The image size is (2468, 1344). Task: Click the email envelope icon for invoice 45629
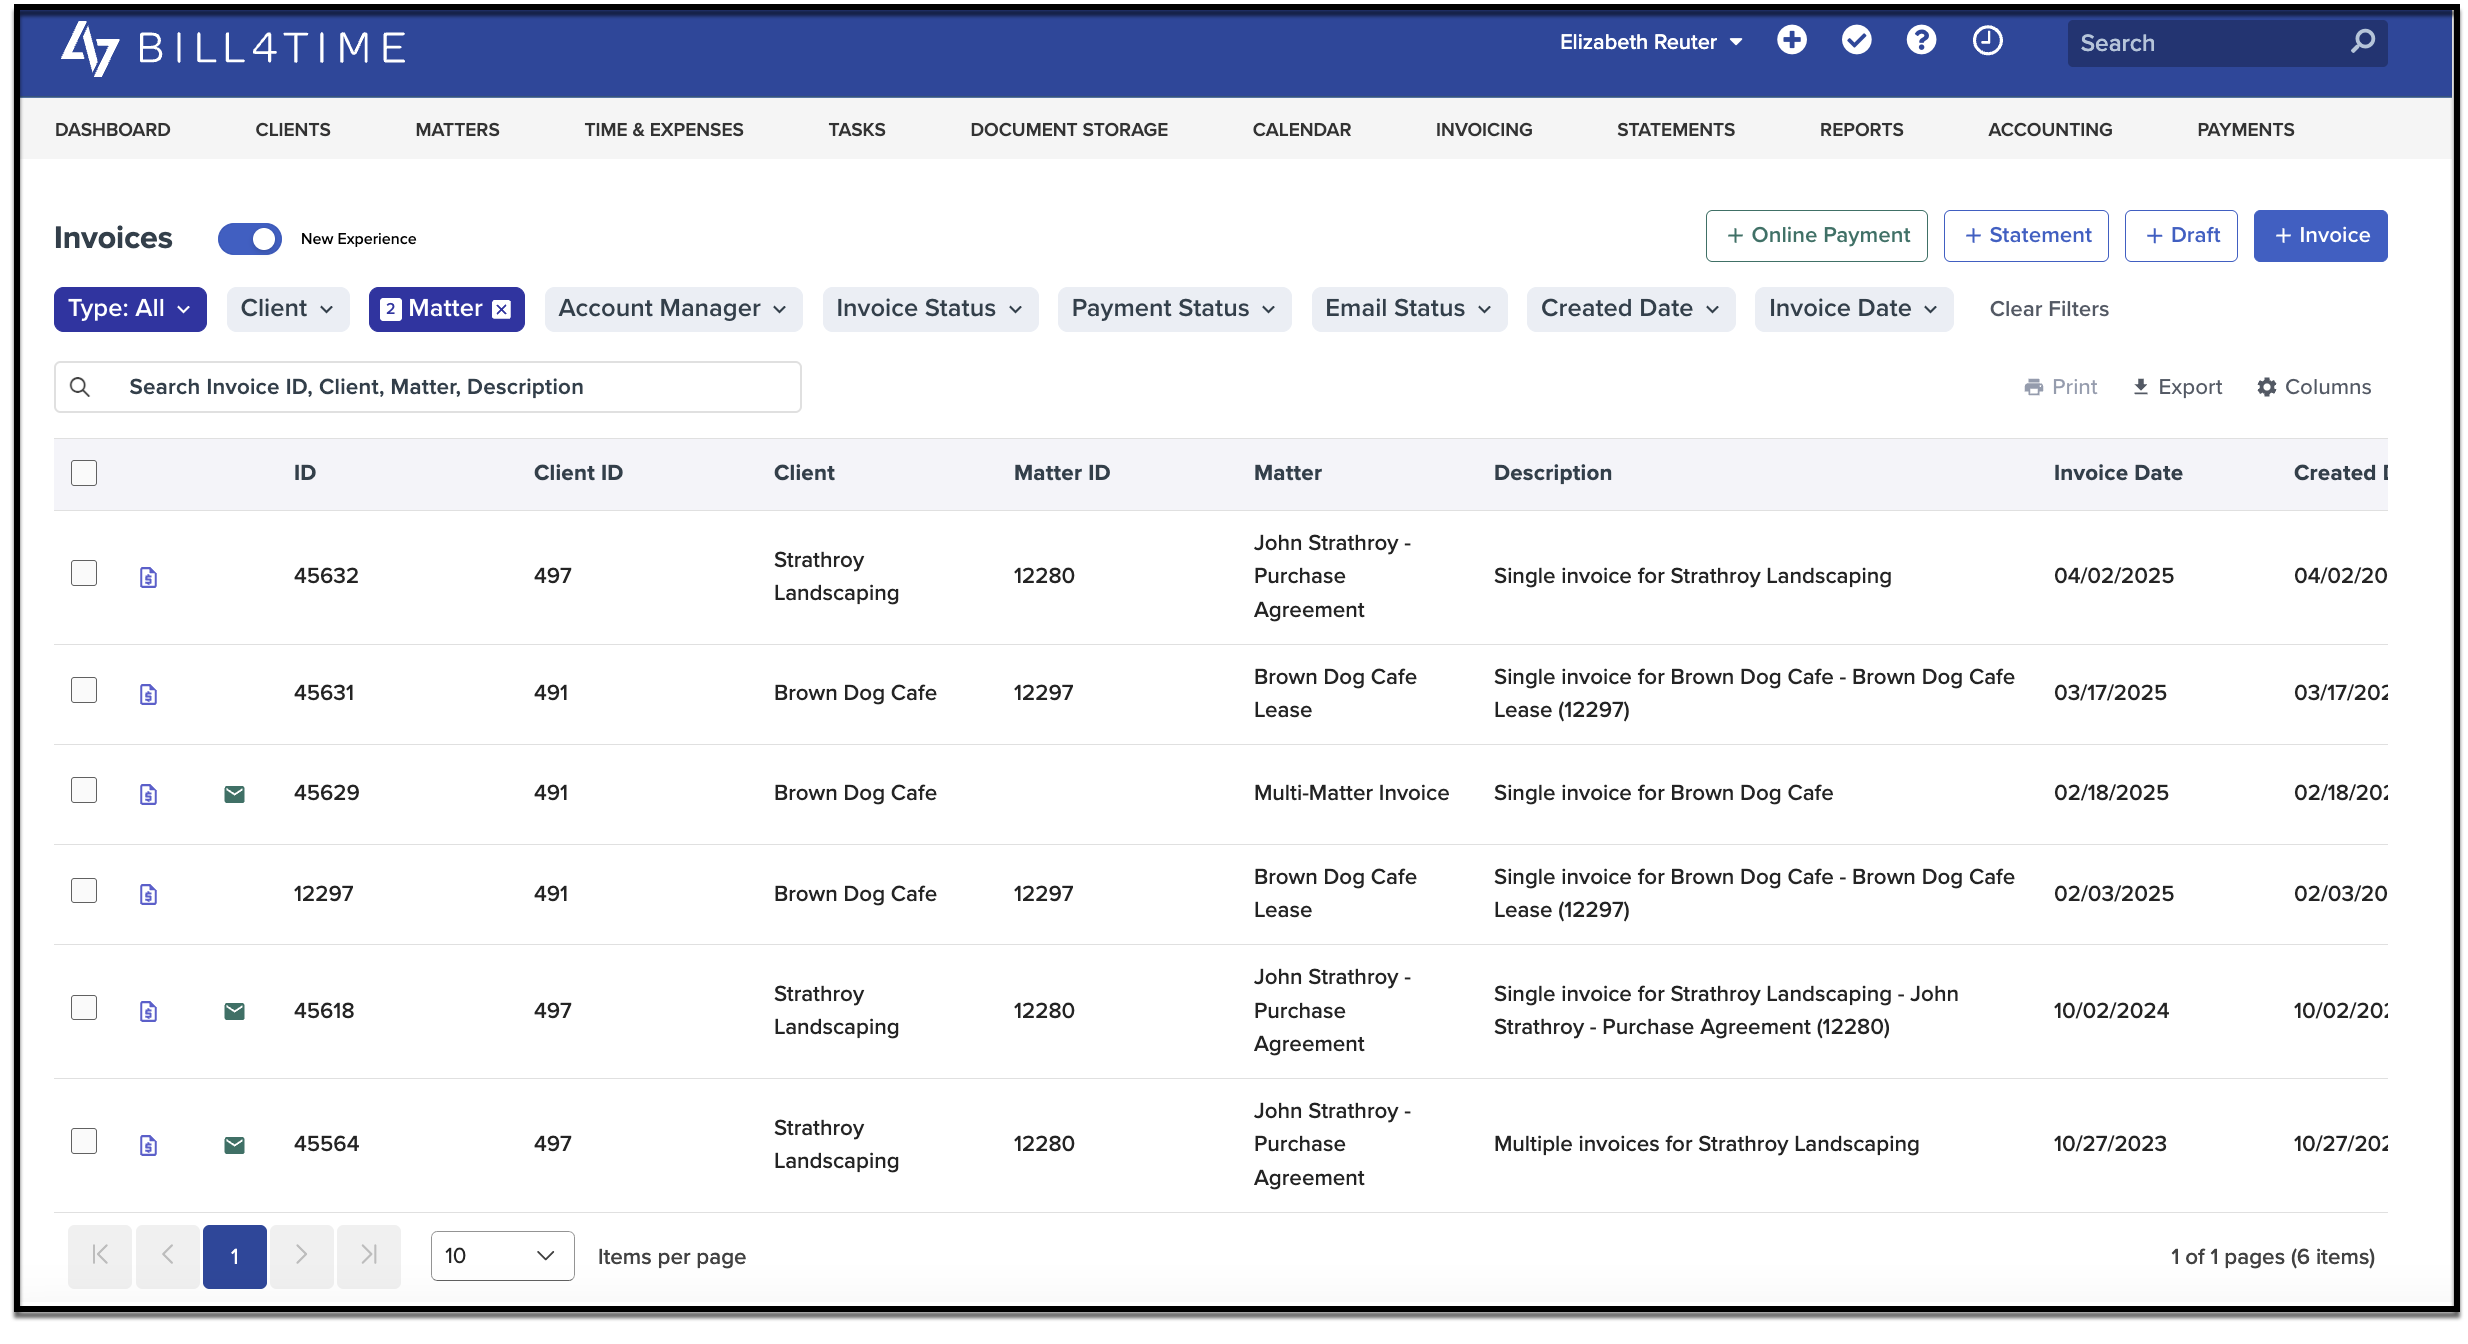(x=234, y=794)
